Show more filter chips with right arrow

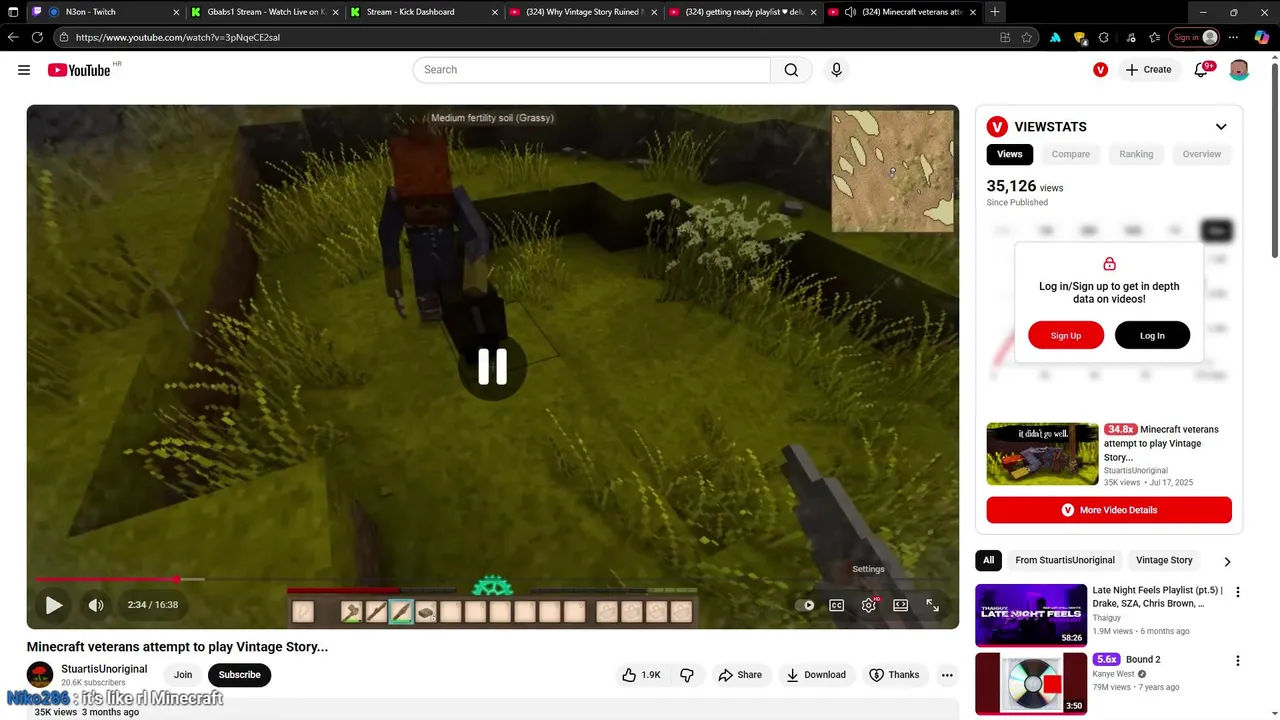1227,562
